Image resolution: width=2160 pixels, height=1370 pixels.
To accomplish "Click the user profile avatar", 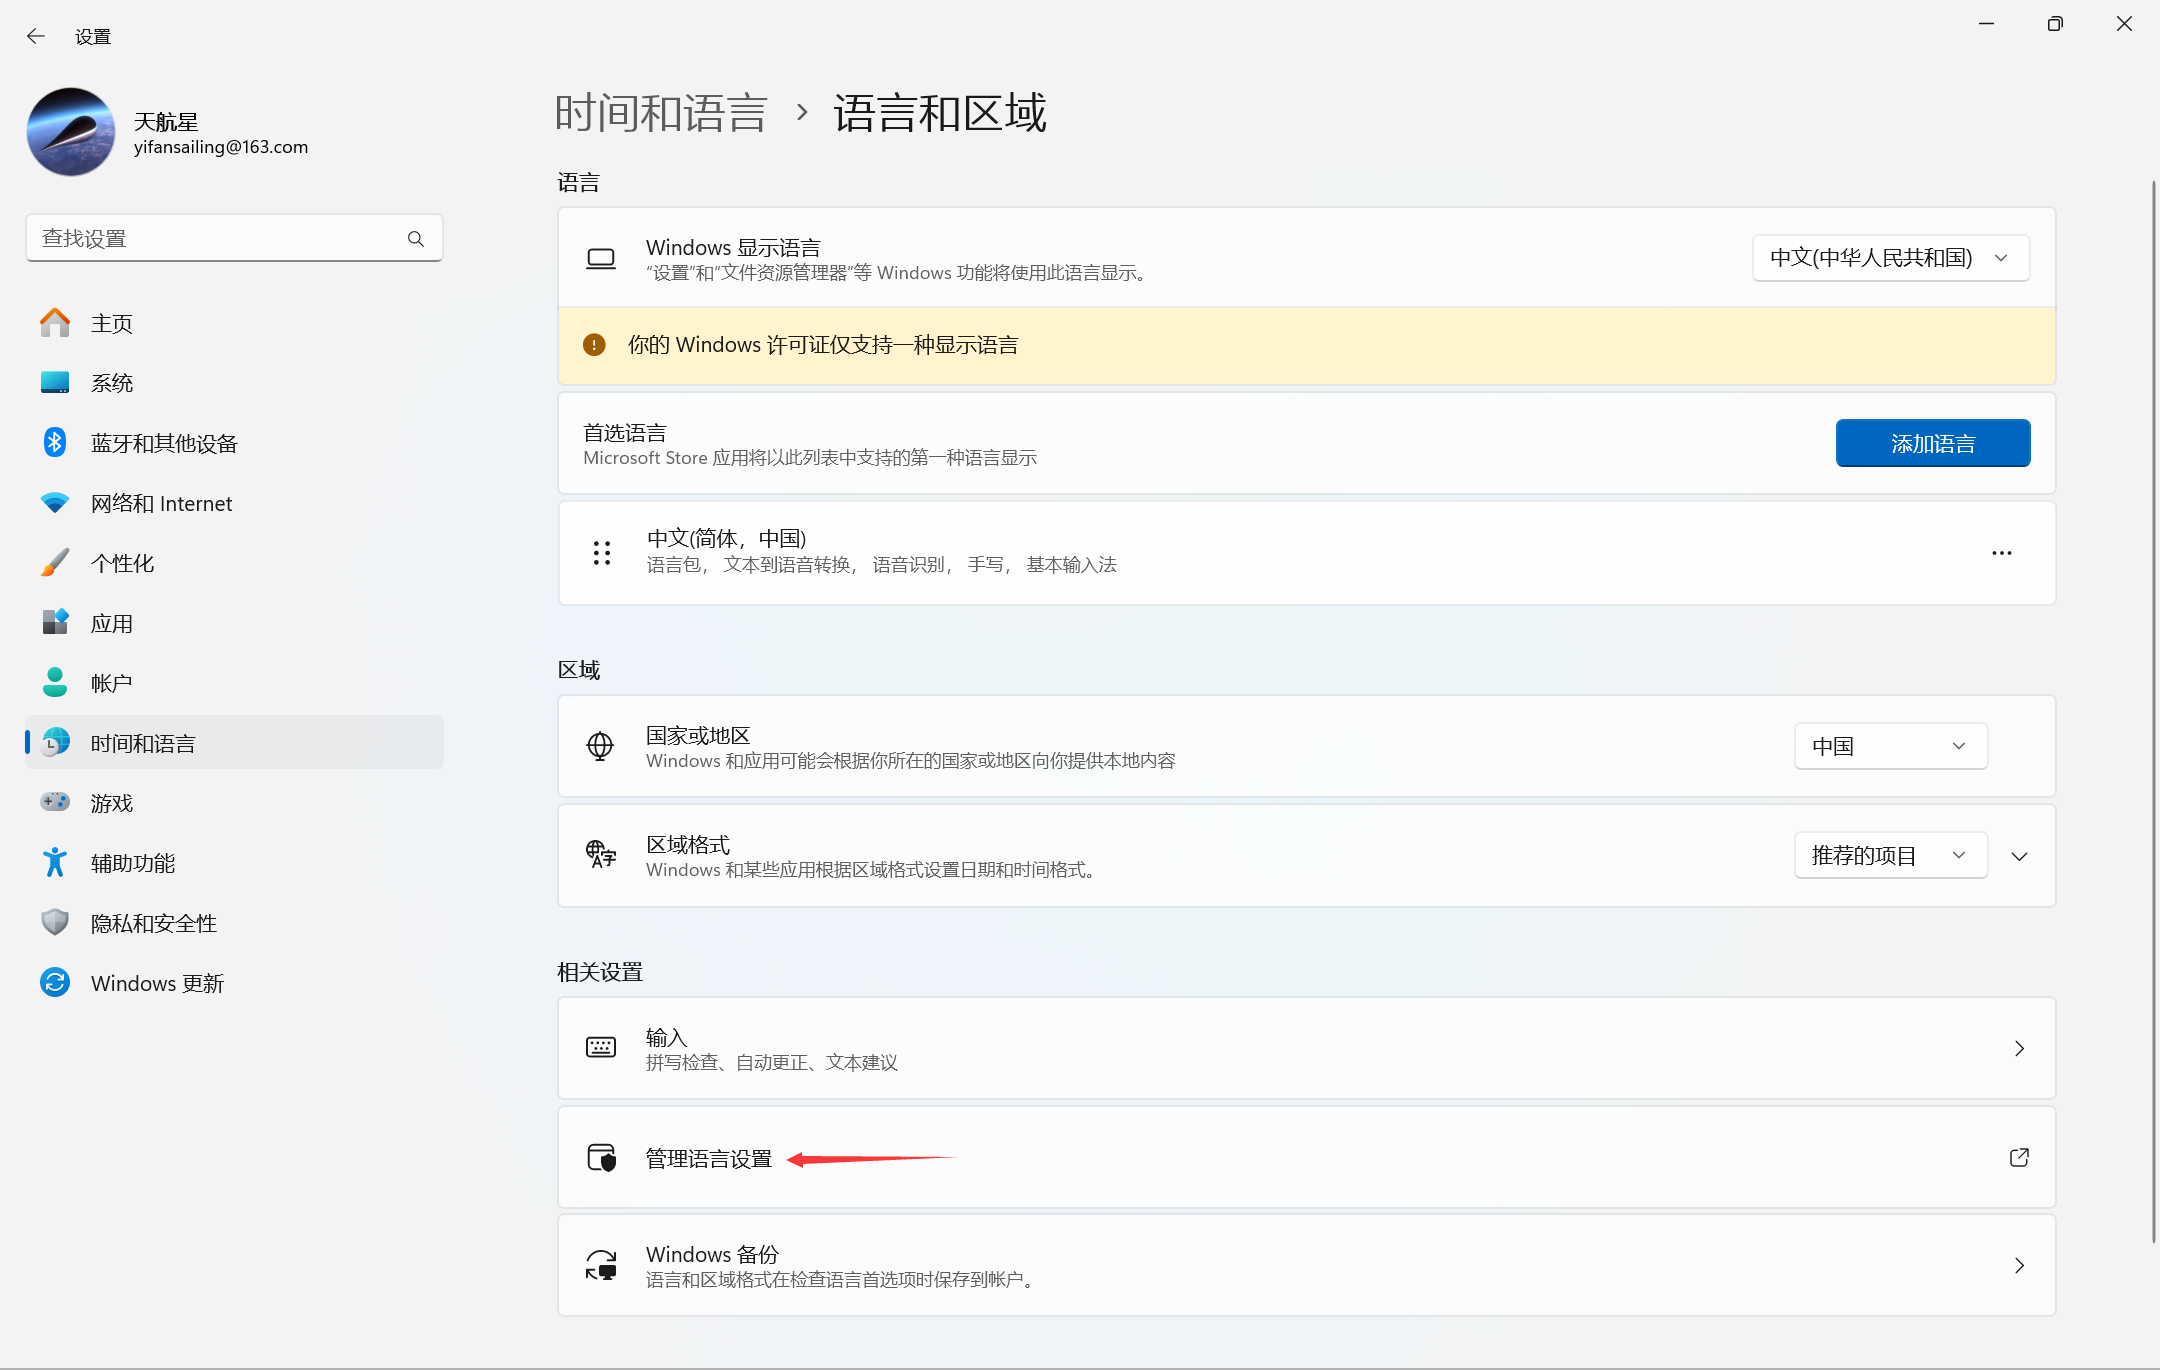I will point(71,132).
